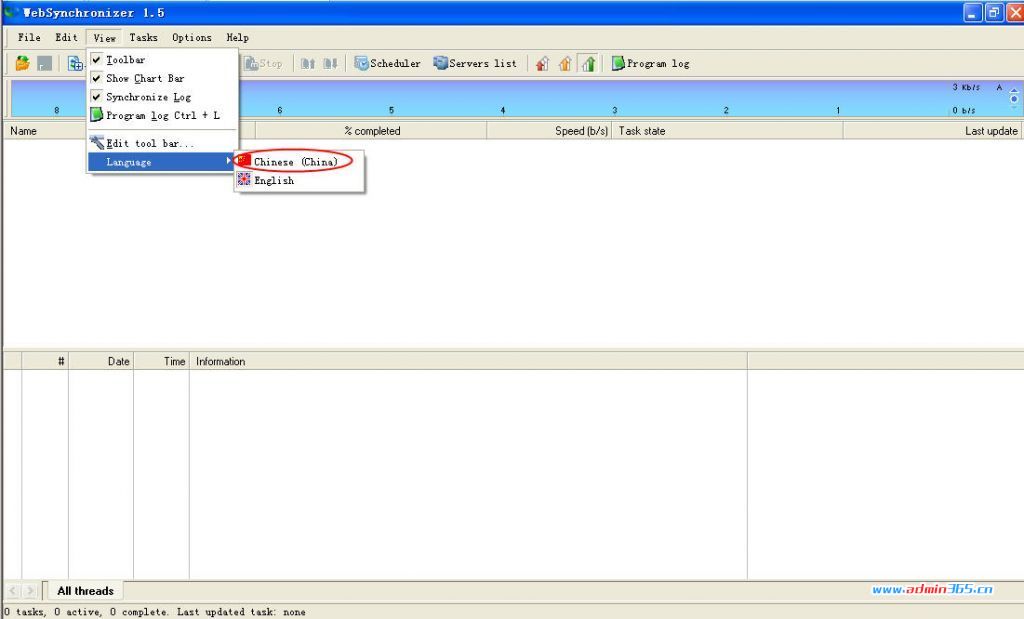Click the orange open-folder toolbar icon
Viewport: 1024px width, 619px height.
point(22,63)
